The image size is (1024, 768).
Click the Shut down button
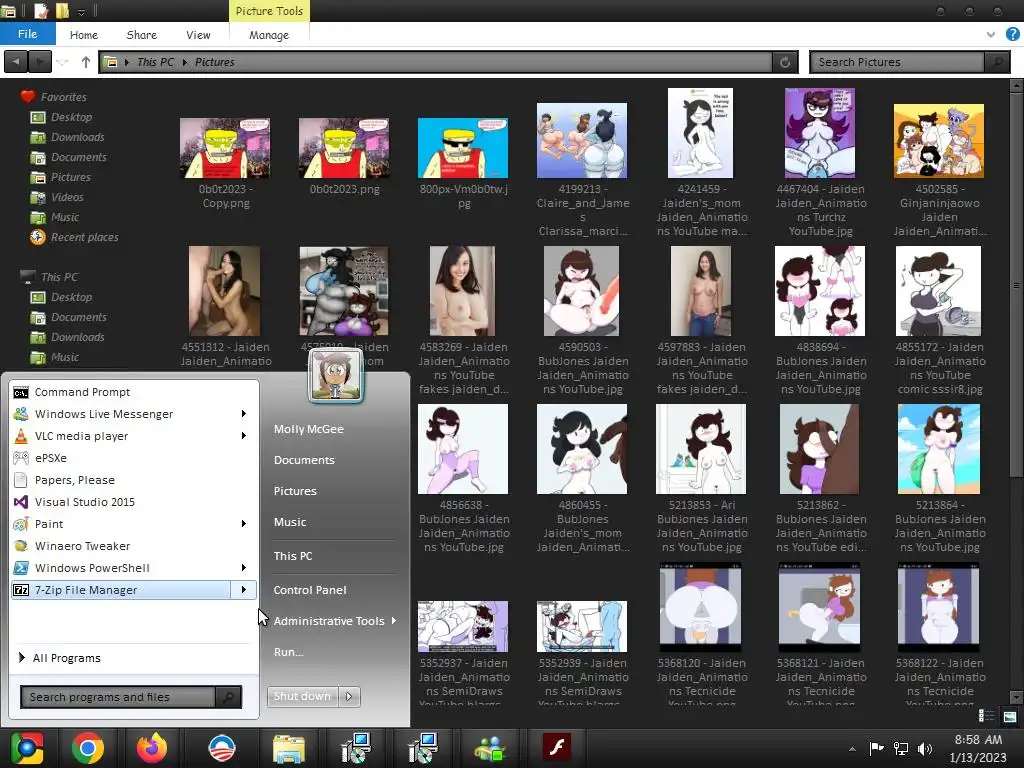pyautogui.click(x=303, y=697)
